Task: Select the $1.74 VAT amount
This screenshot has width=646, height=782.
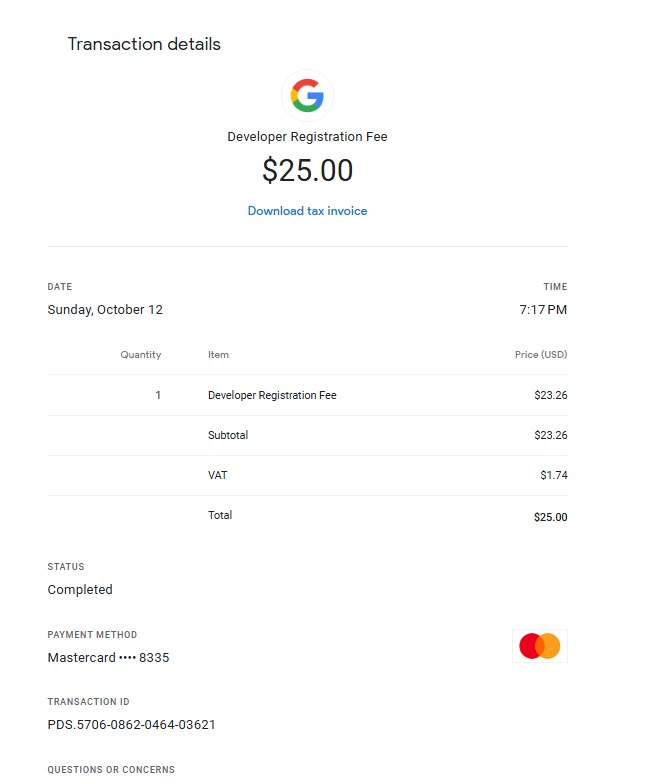Action: (x=554, y=475)
